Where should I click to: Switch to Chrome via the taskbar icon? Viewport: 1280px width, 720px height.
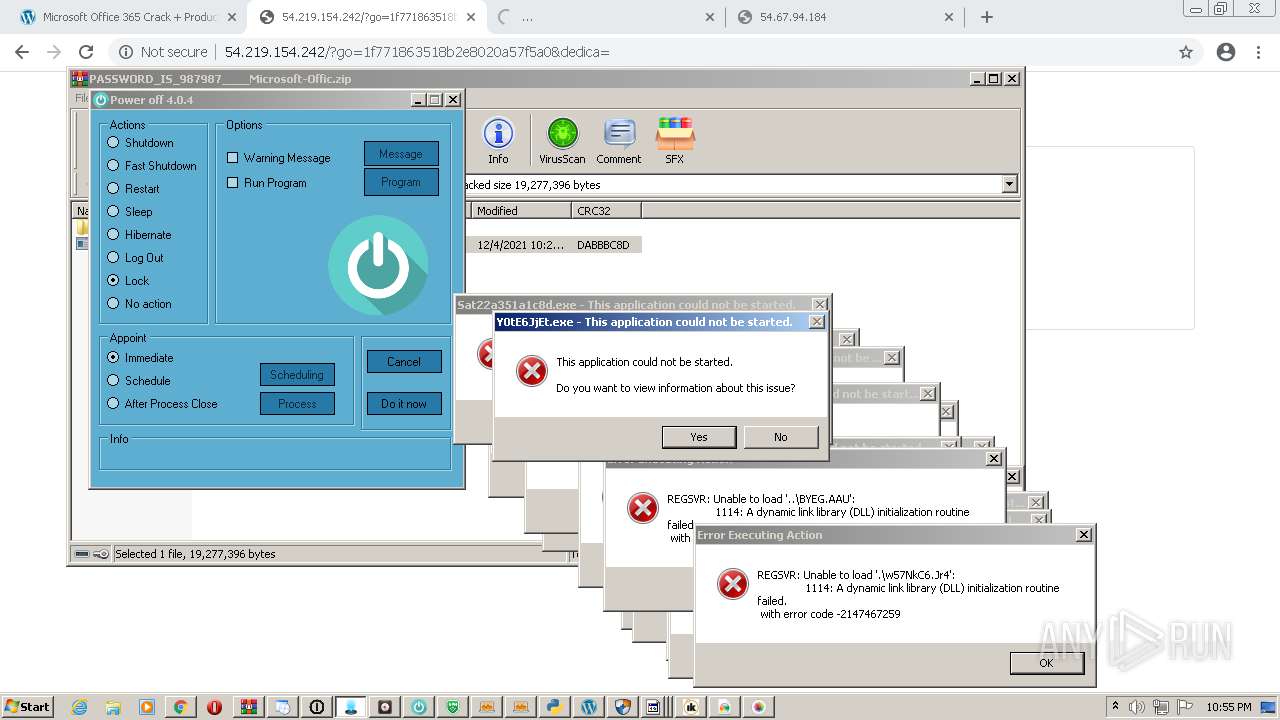181,707
